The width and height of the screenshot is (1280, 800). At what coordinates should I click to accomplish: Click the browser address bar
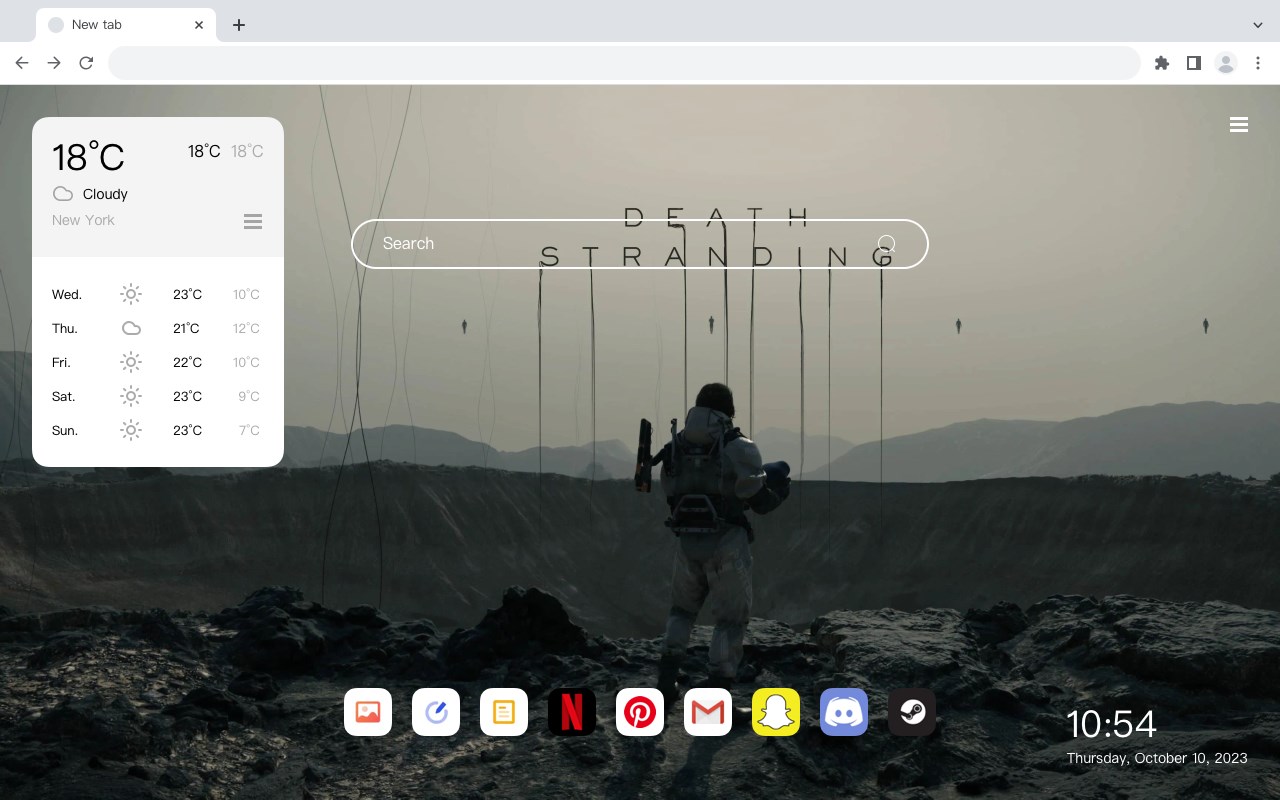624,63
